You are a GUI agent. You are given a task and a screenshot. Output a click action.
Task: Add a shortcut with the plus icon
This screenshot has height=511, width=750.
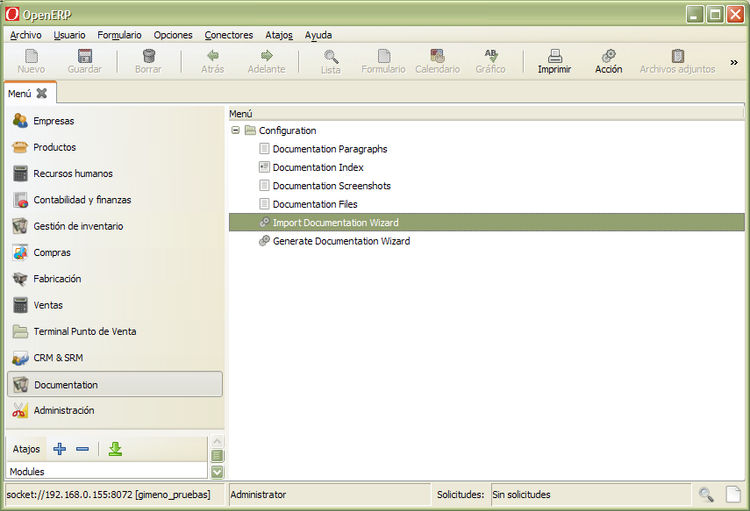[x=60, y=449]
